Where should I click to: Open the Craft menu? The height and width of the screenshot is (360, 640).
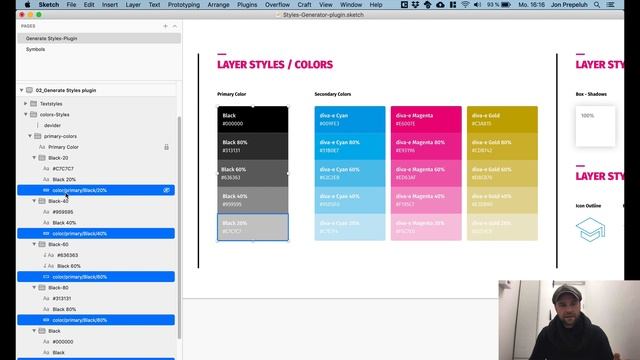(304, 5)
